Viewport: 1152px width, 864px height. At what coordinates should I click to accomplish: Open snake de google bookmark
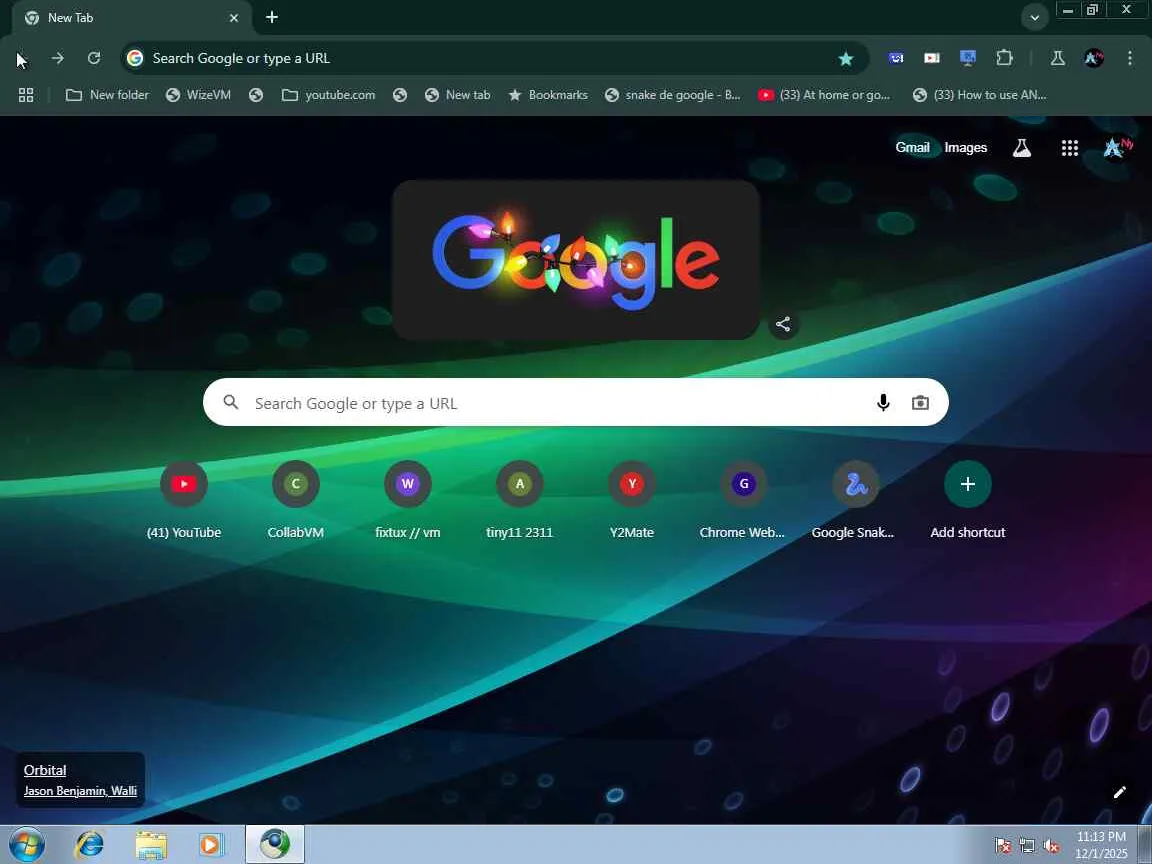pos(672,95)
